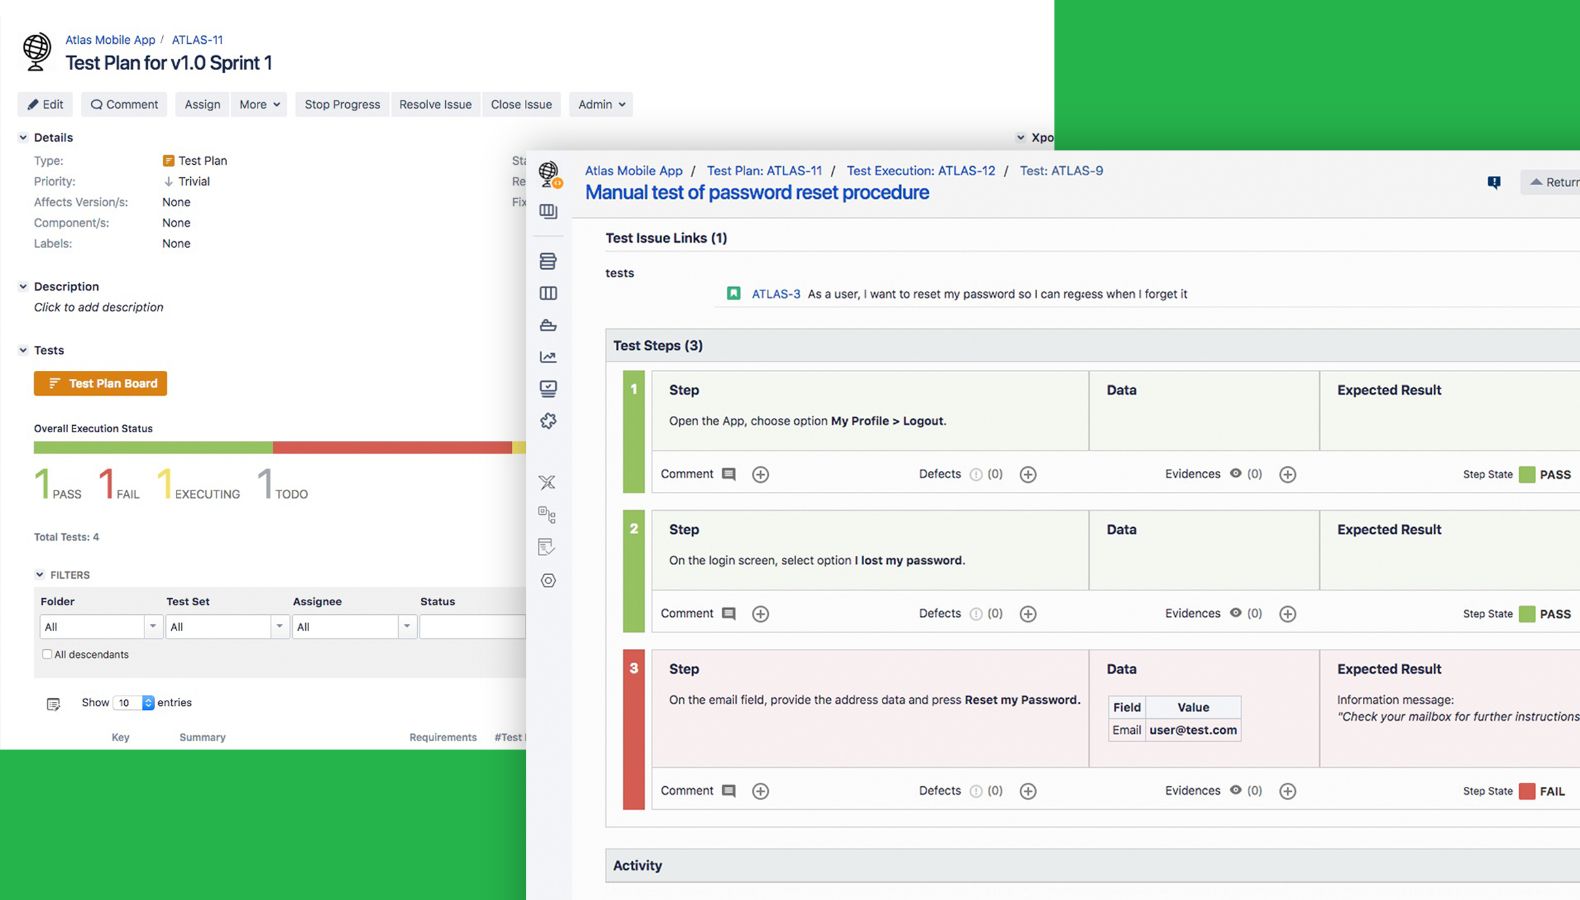This screenshot has width=1580, height=900.
Task: Open the ATLAS-3 issue link
Action: [775, 294]
